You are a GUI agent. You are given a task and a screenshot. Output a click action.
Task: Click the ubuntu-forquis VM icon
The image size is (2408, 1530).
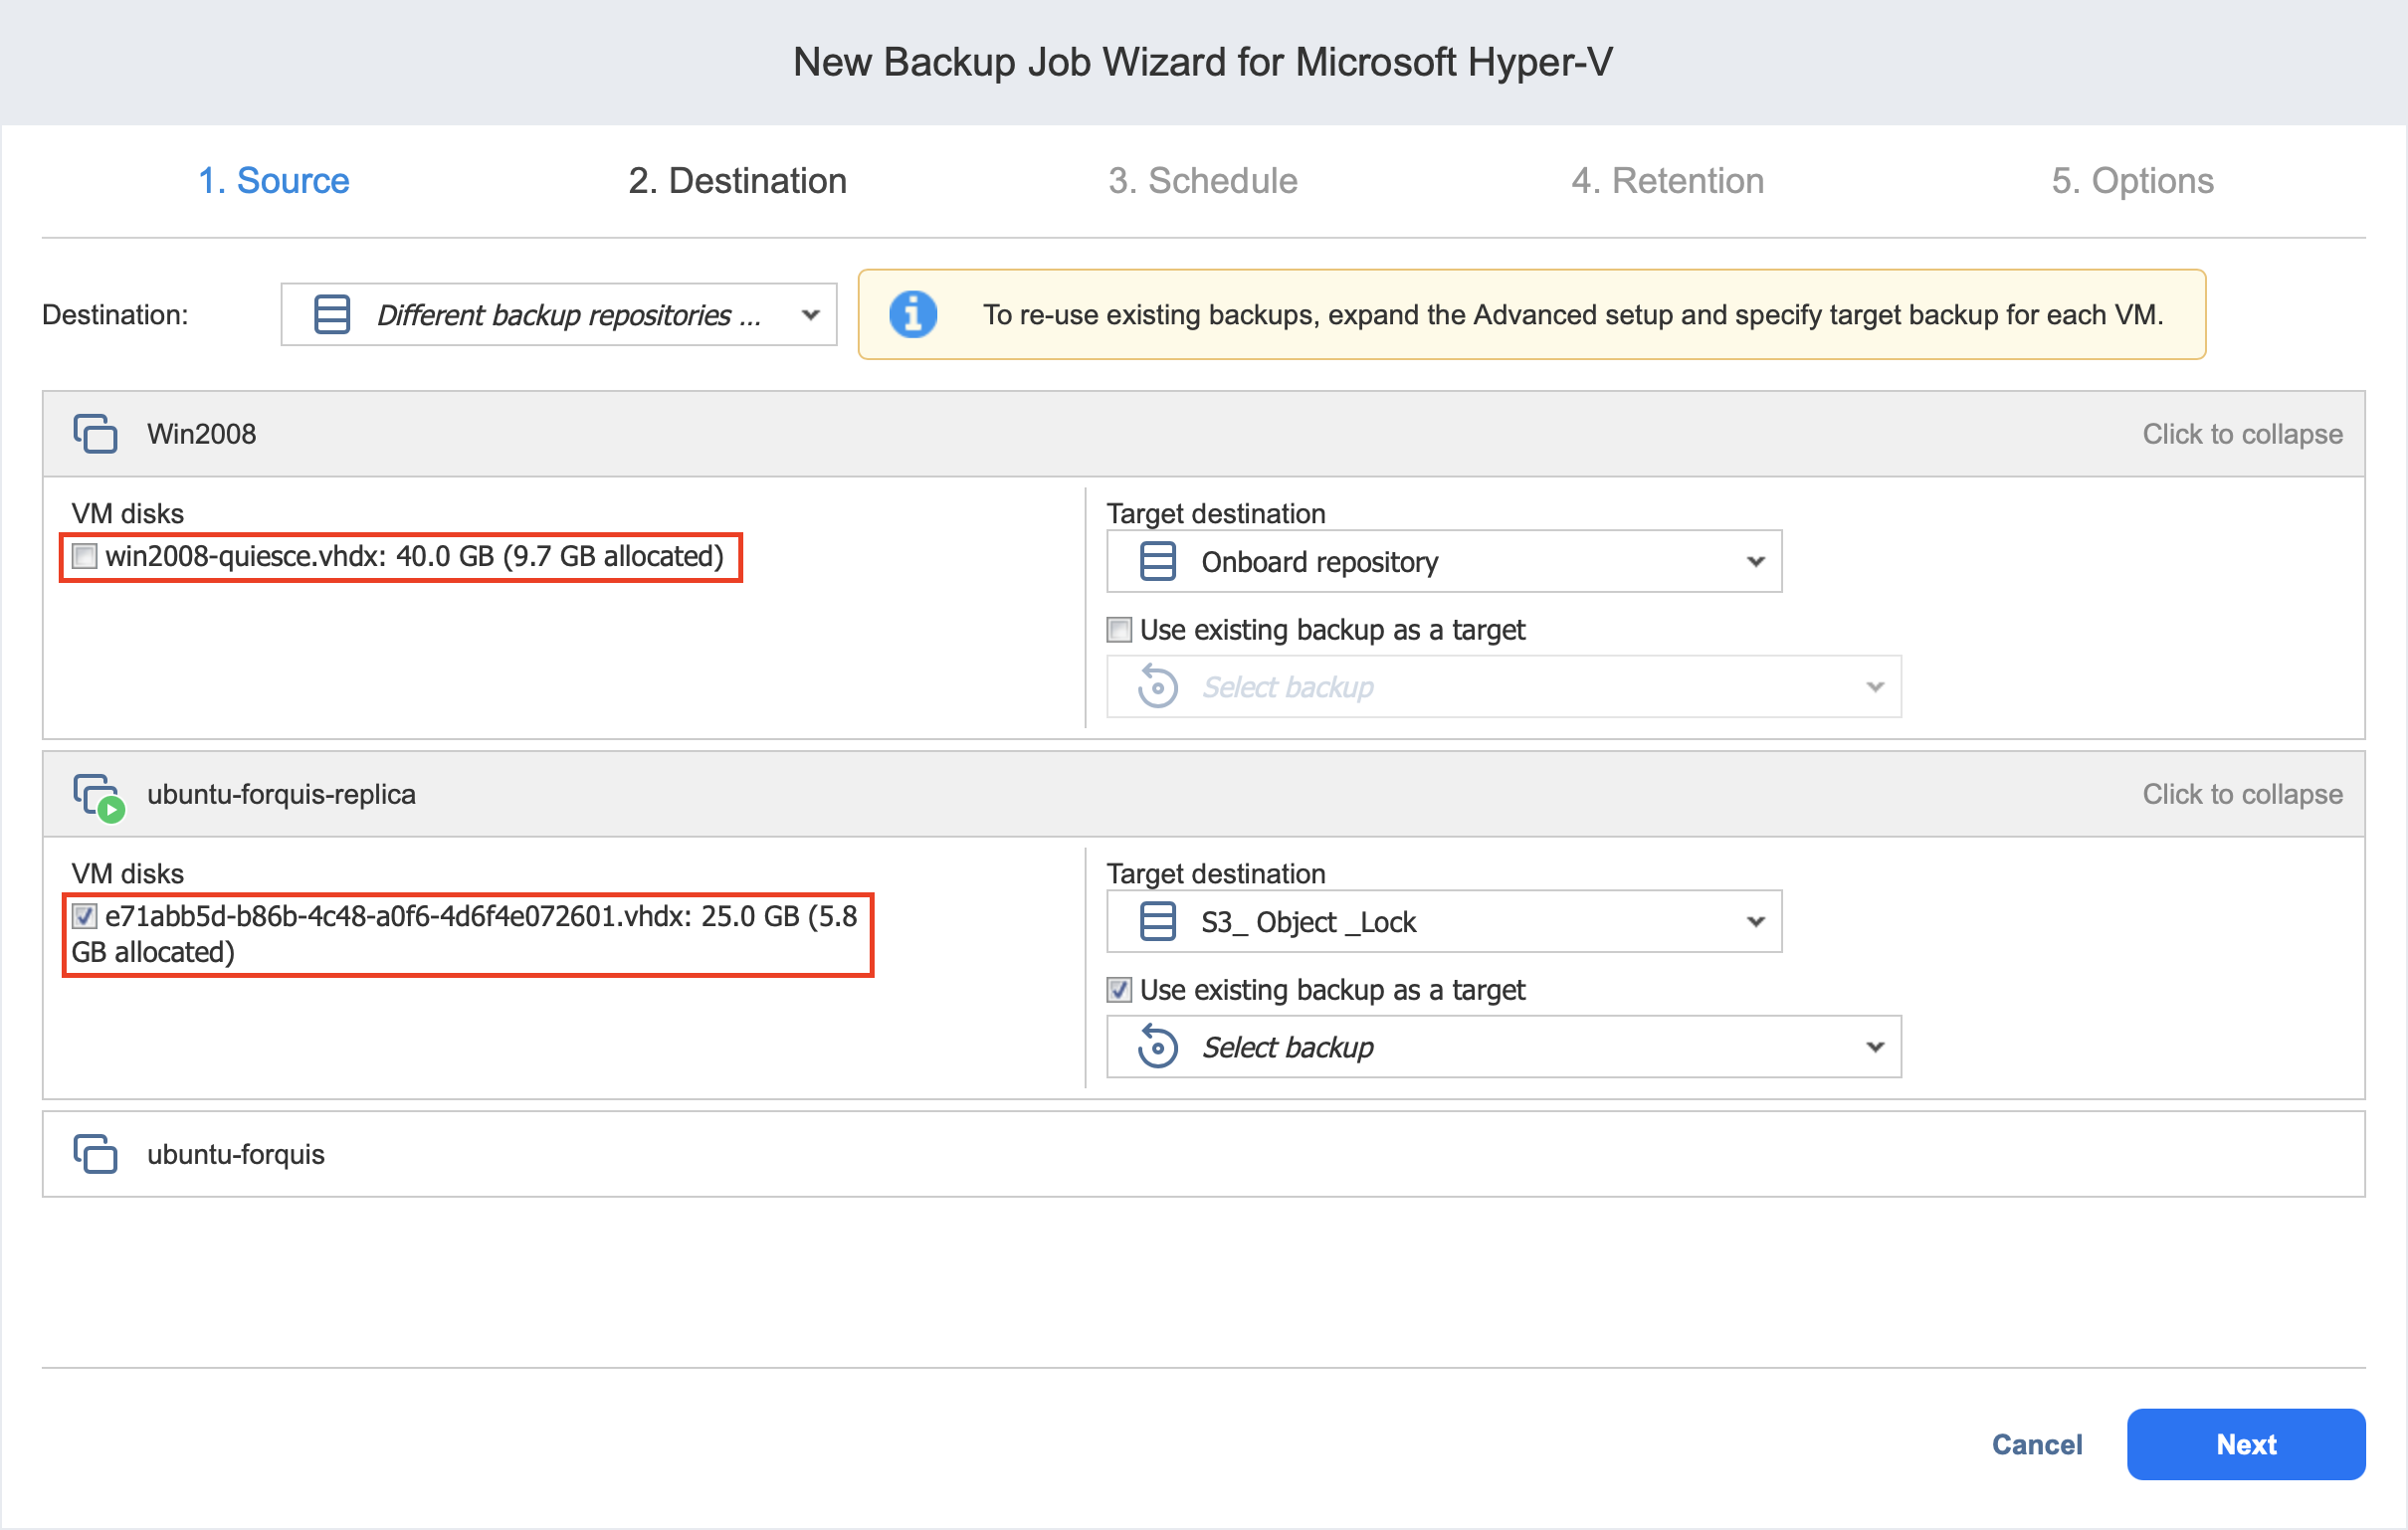pyautogui.click(x=95, y=1155)
